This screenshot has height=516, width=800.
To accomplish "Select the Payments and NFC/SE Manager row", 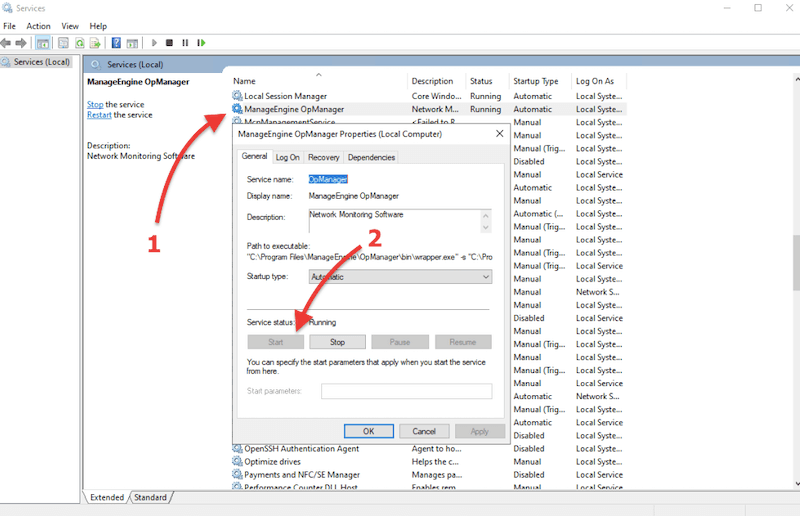I will 429,475.
